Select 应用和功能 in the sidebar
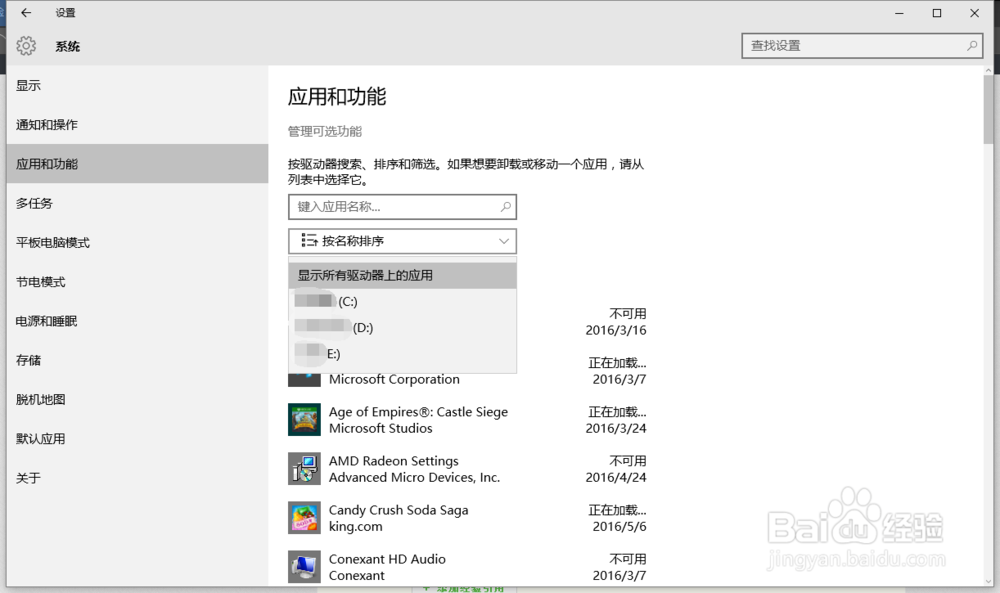1000x593 pixels. (x=137, y=164)
